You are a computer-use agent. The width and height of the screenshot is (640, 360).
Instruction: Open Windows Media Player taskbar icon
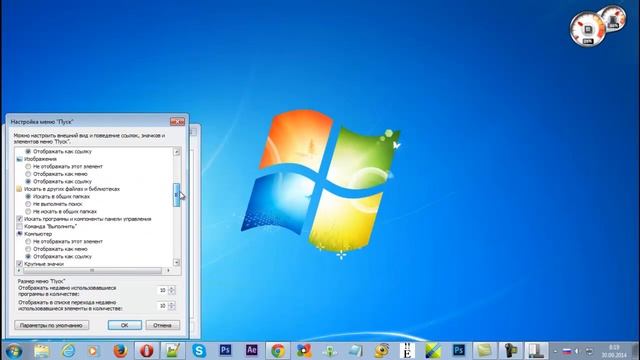pos(93,351)
